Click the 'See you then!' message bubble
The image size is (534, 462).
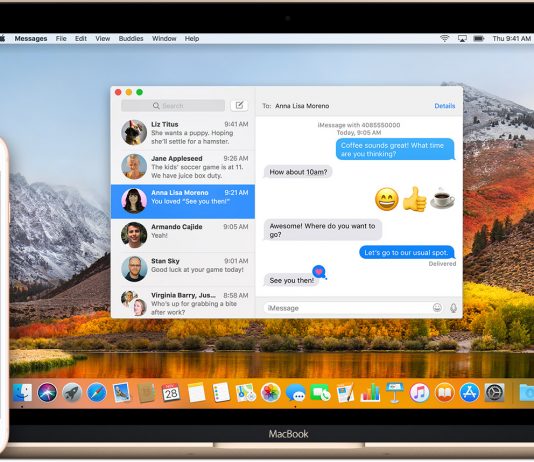pyautogui.click(x=292, y=280)
